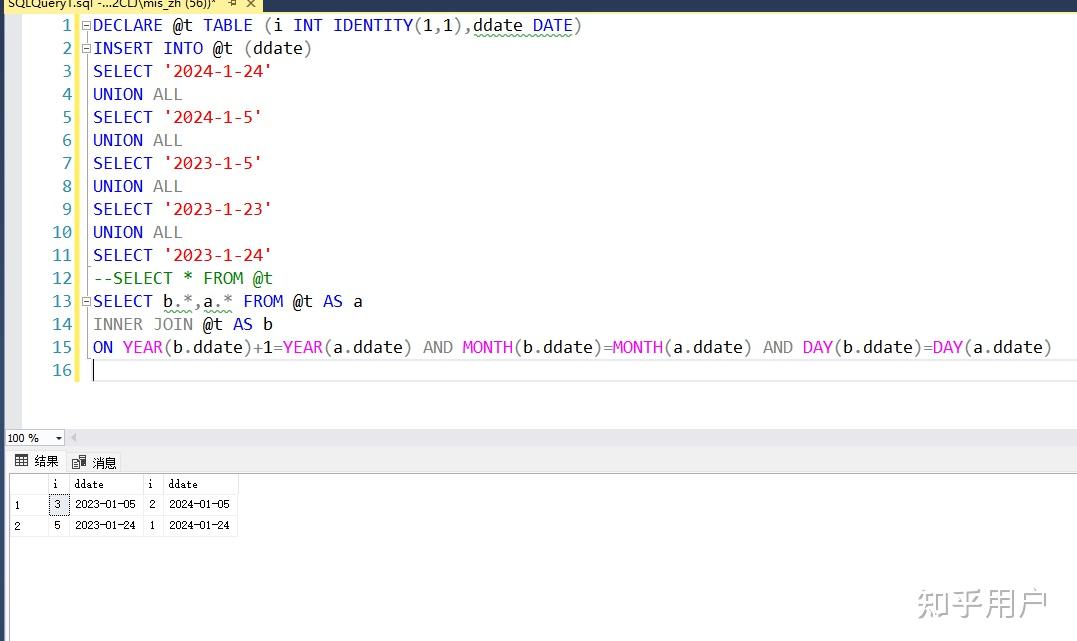This screenshot has height=641, width=1077.
Task: Switch to the 结果 results tab
Action: pyautogui.click(x=37, y=461)
